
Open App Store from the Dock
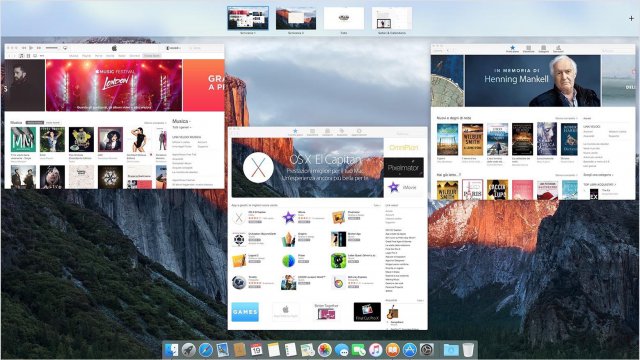409,350
